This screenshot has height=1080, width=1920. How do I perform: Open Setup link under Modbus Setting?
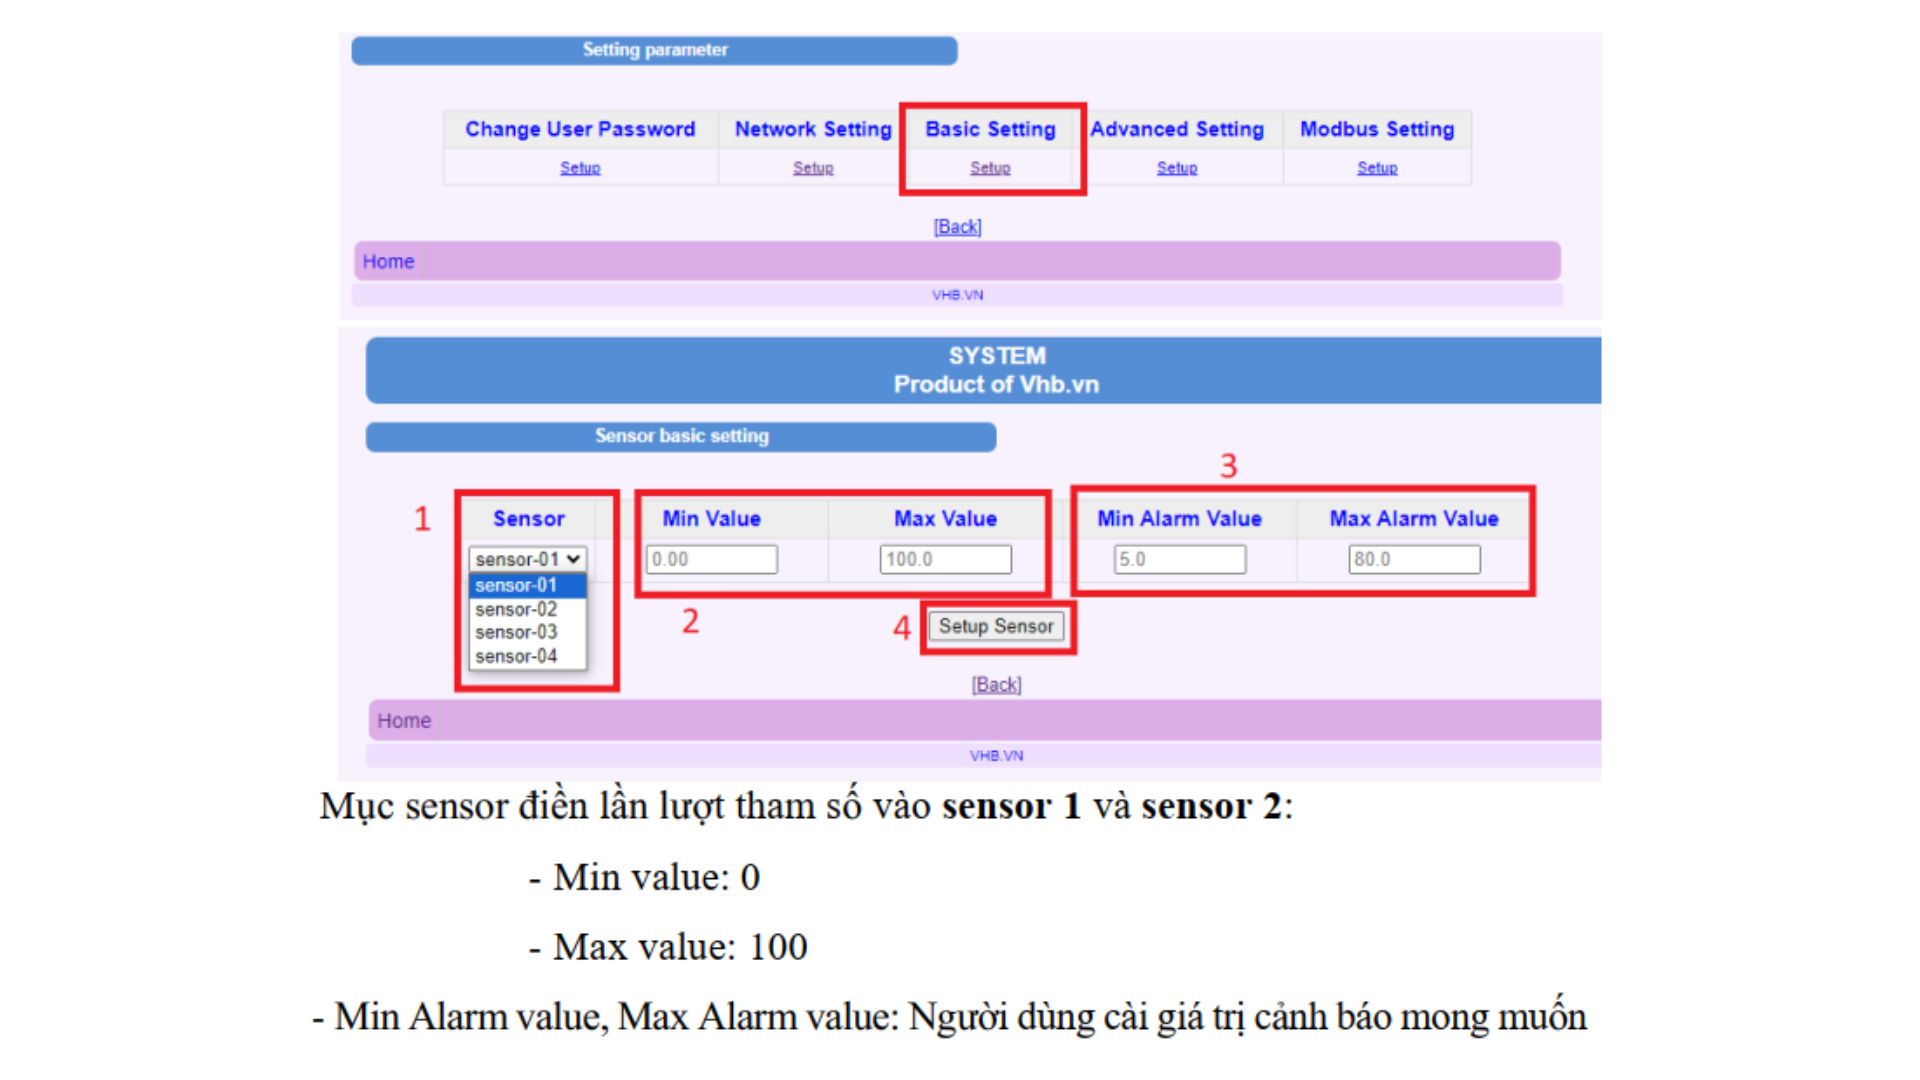point(1377,168)
